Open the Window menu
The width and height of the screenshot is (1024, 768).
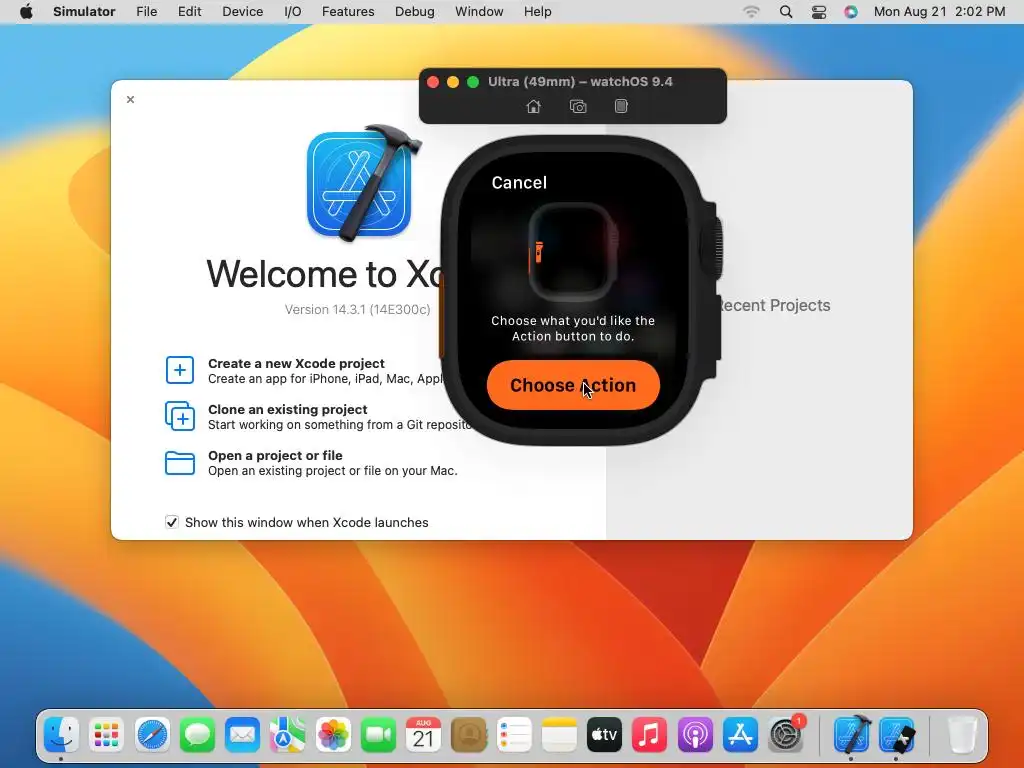(479, 12)
